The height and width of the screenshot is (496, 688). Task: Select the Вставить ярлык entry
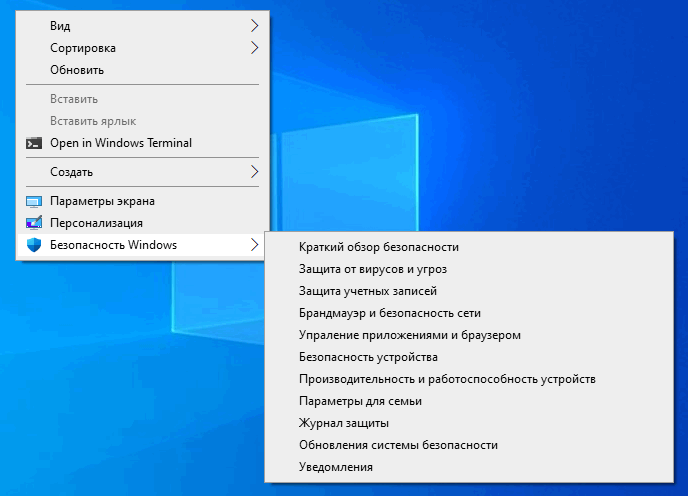click(x=143, y=121)
